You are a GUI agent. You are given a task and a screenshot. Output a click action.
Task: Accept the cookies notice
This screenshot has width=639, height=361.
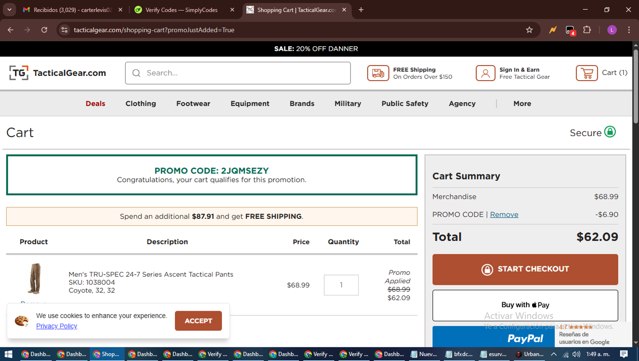[x=198, y=321]
